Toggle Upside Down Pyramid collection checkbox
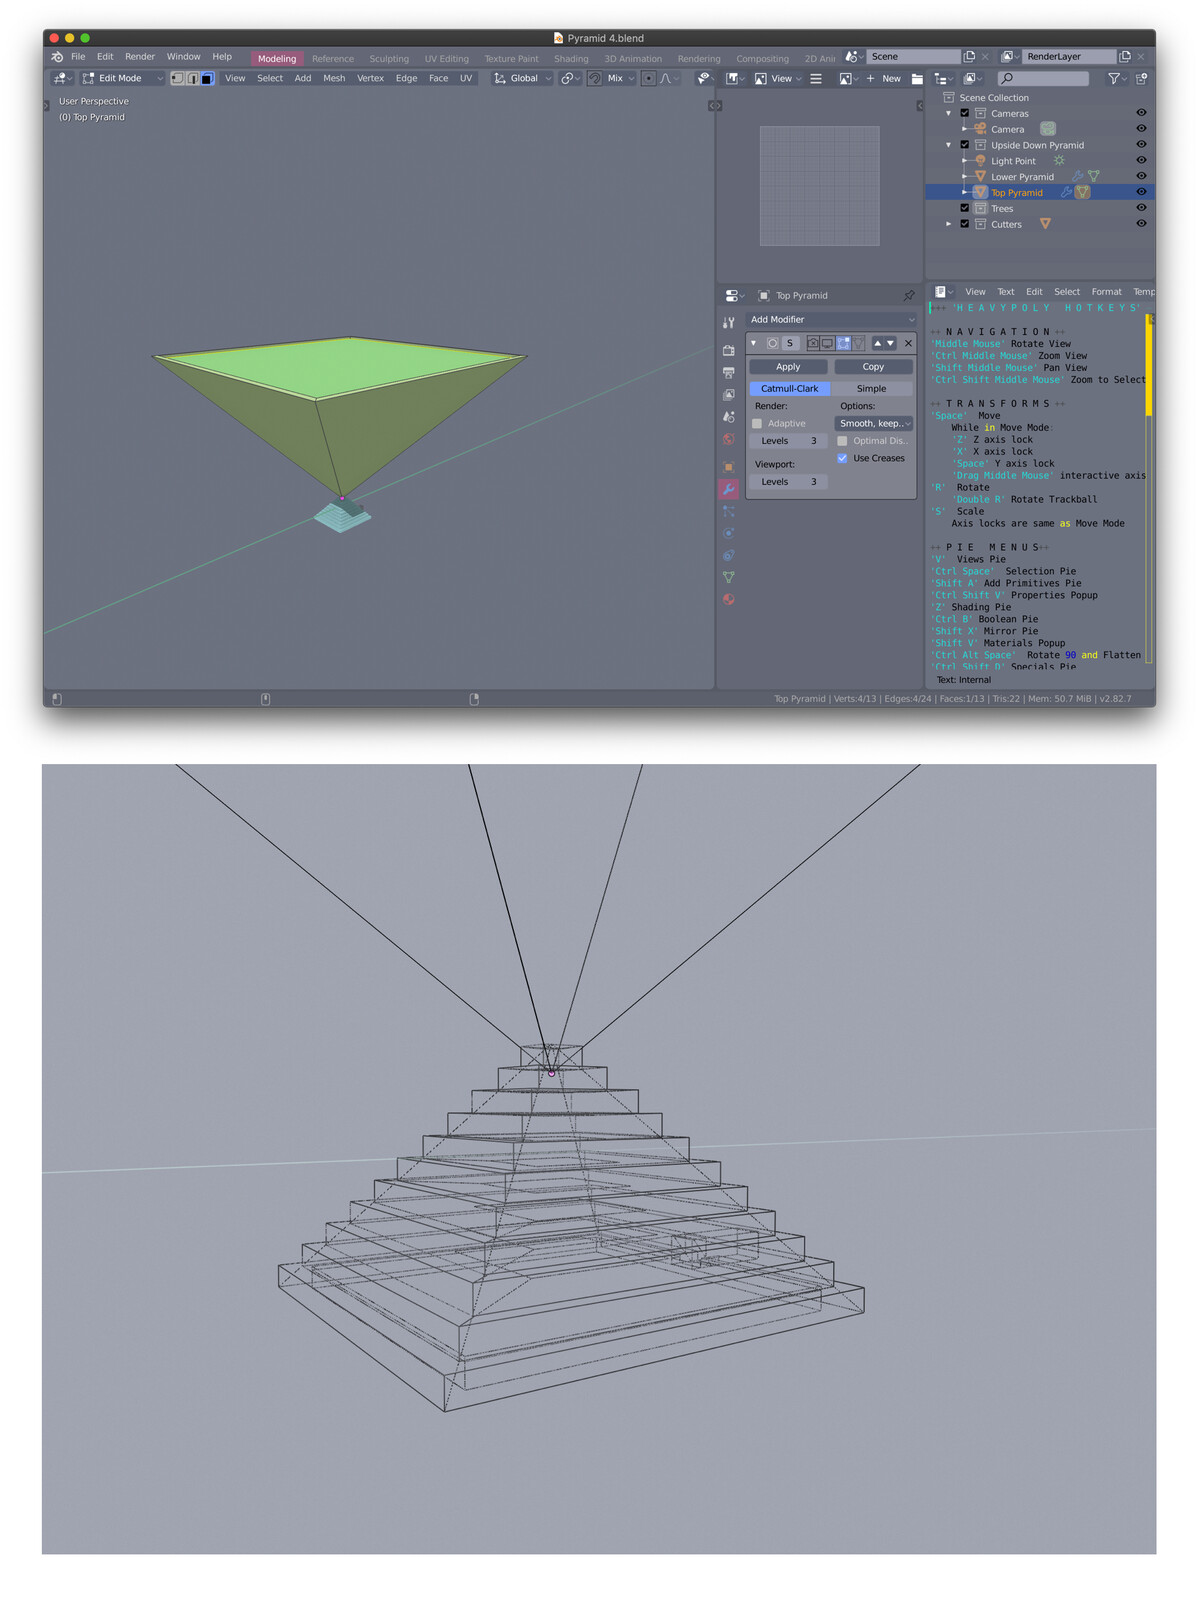 [x=965, y=145]
